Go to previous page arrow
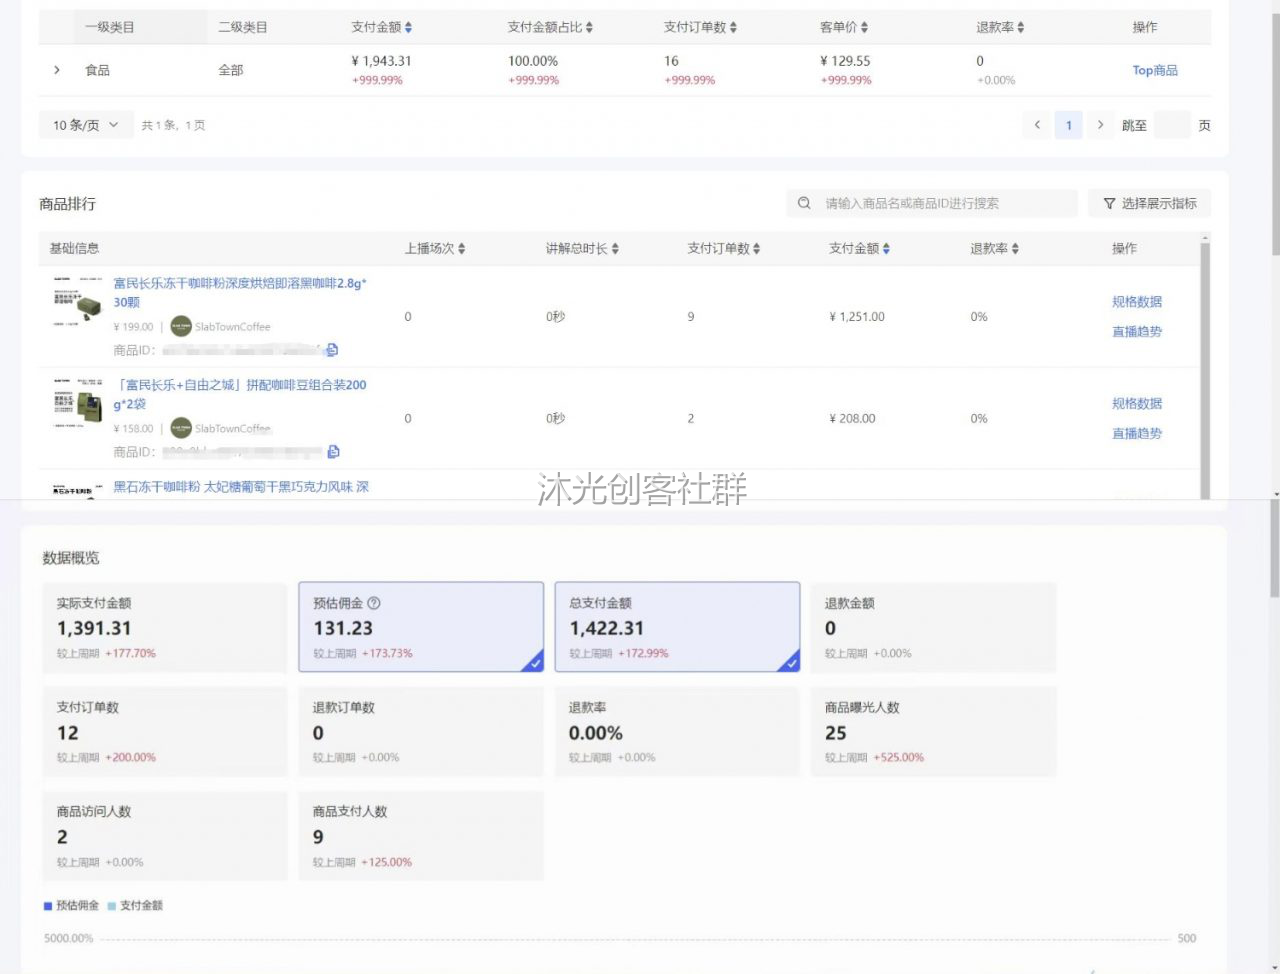1280x974 pixels. click(x=1037, y=125)
